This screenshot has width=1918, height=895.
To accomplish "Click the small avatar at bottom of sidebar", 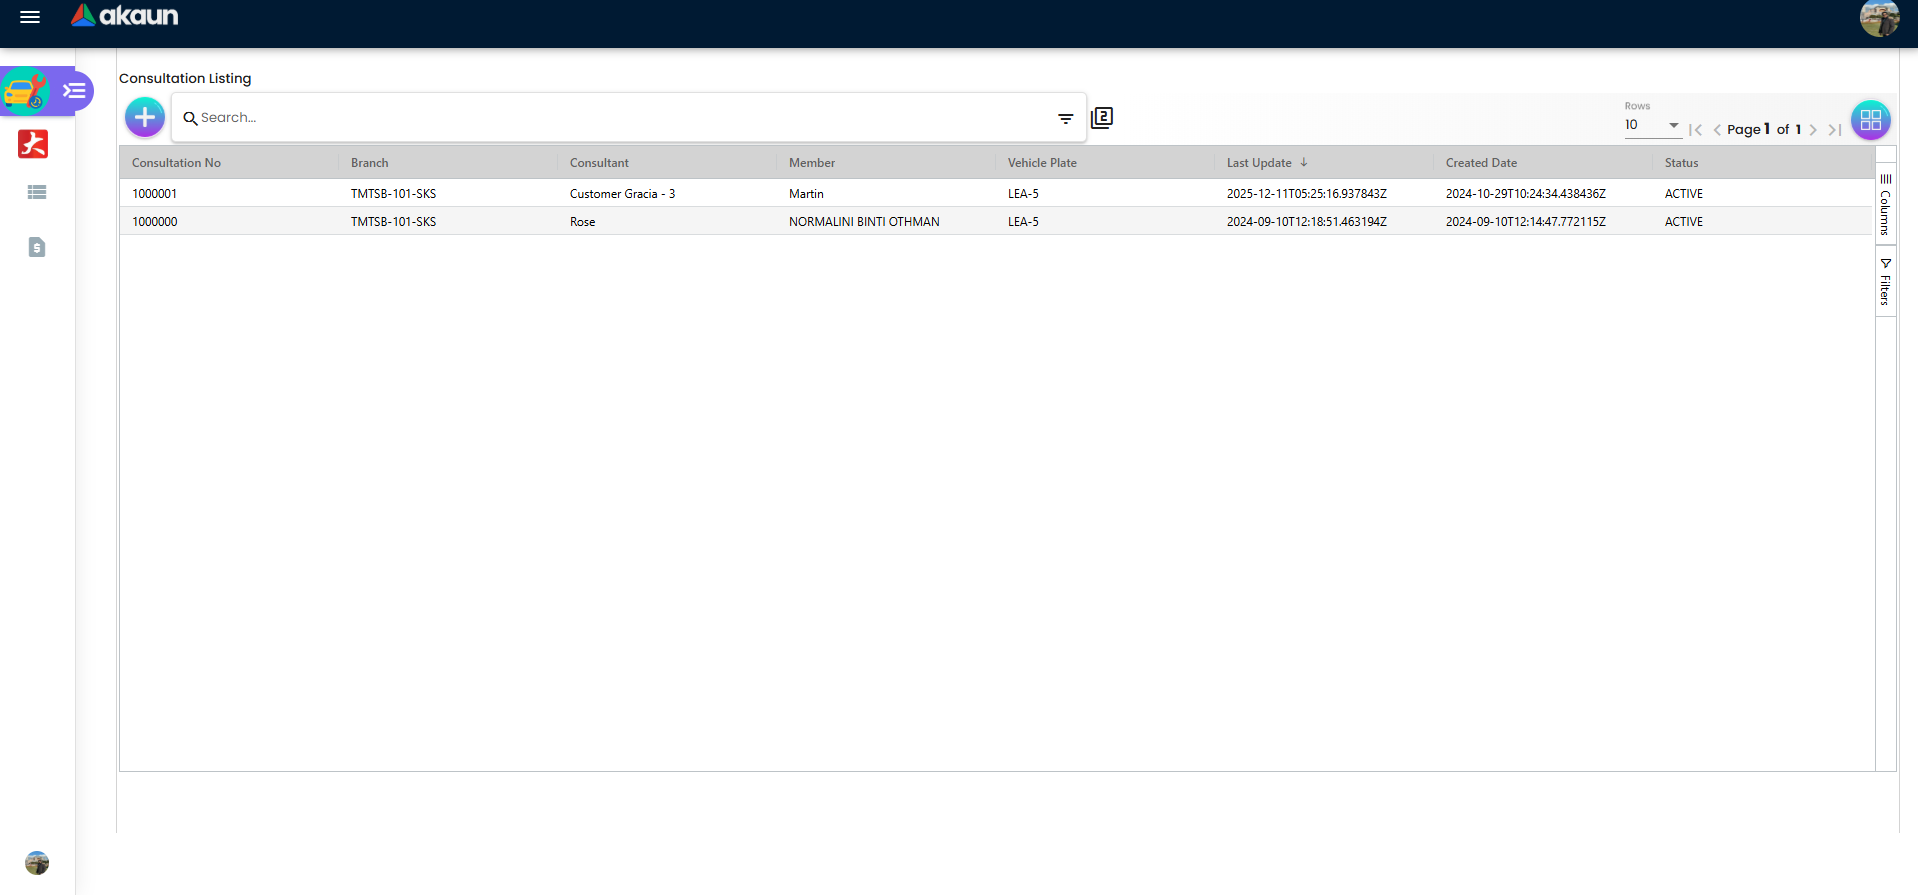I will pyautogui.click(x=37, y=863).
